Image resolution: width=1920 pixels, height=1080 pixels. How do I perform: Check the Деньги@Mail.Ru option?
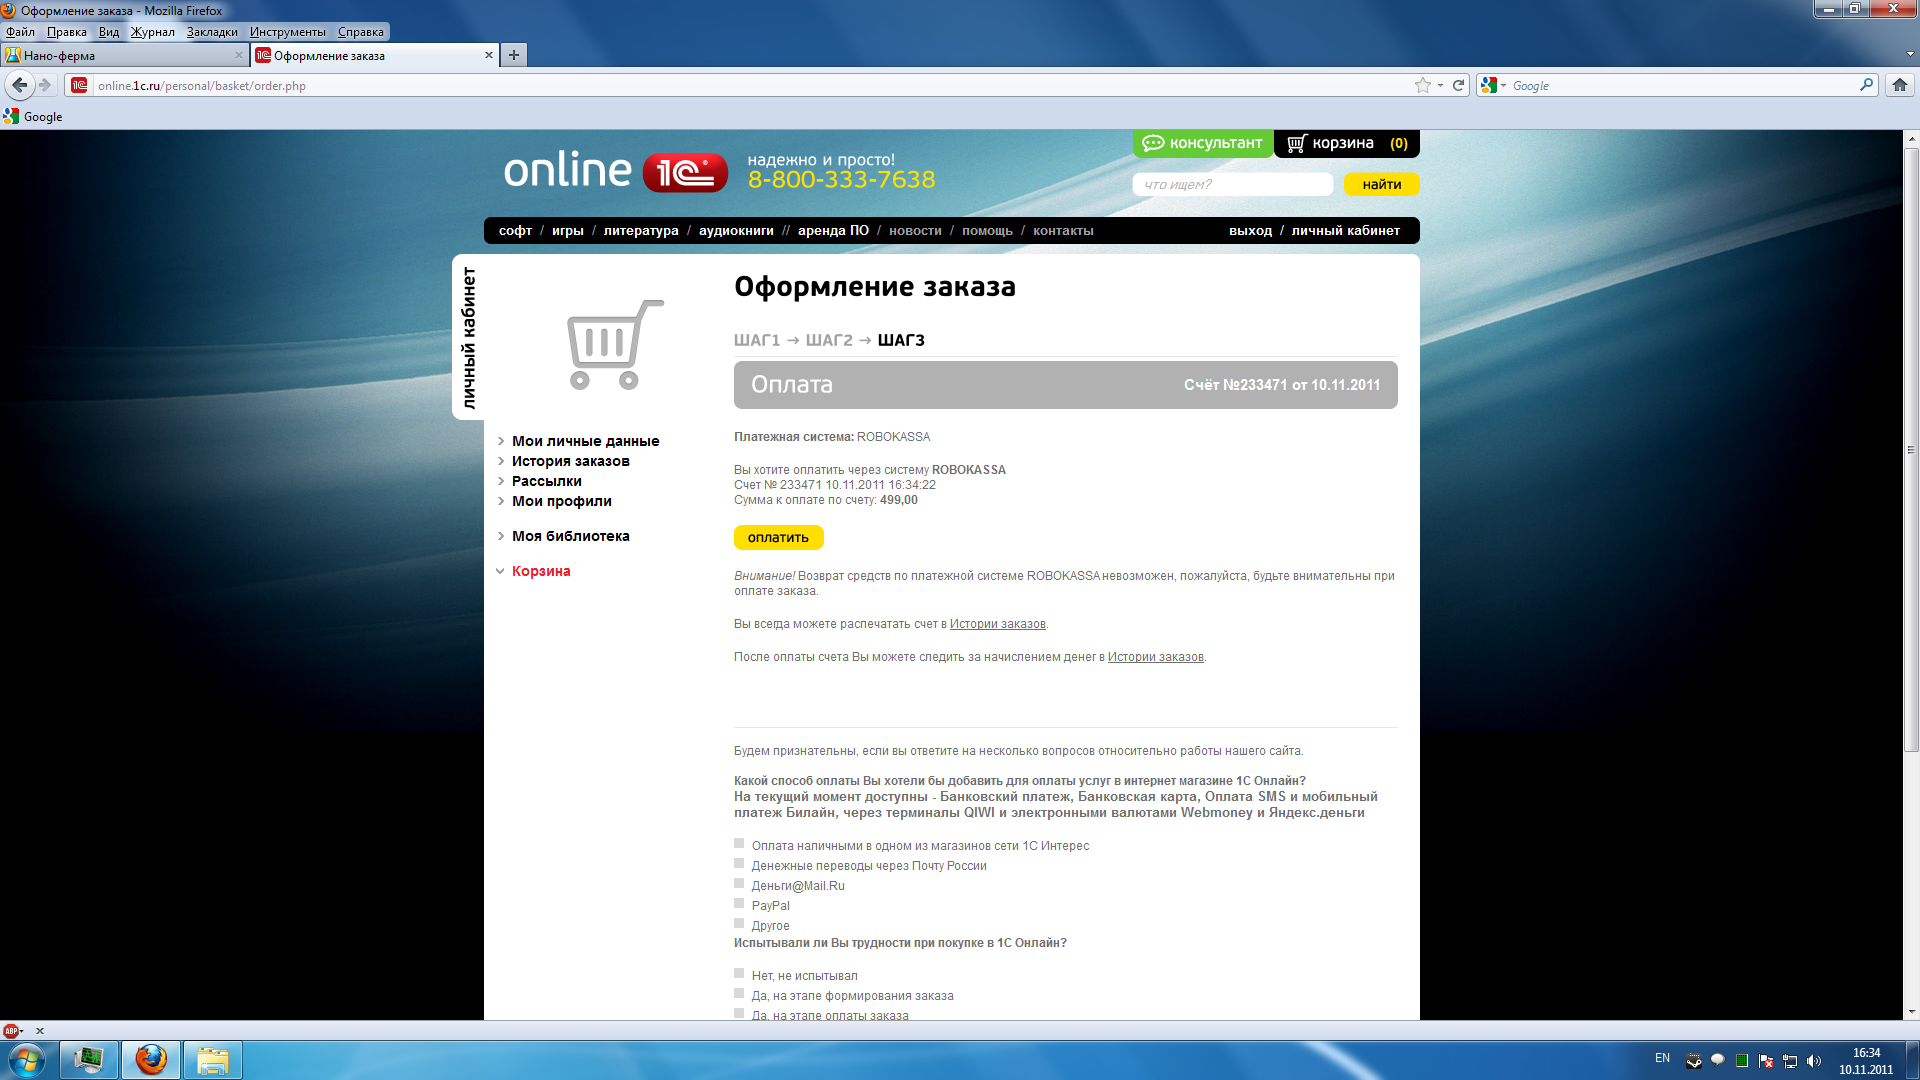739,883
